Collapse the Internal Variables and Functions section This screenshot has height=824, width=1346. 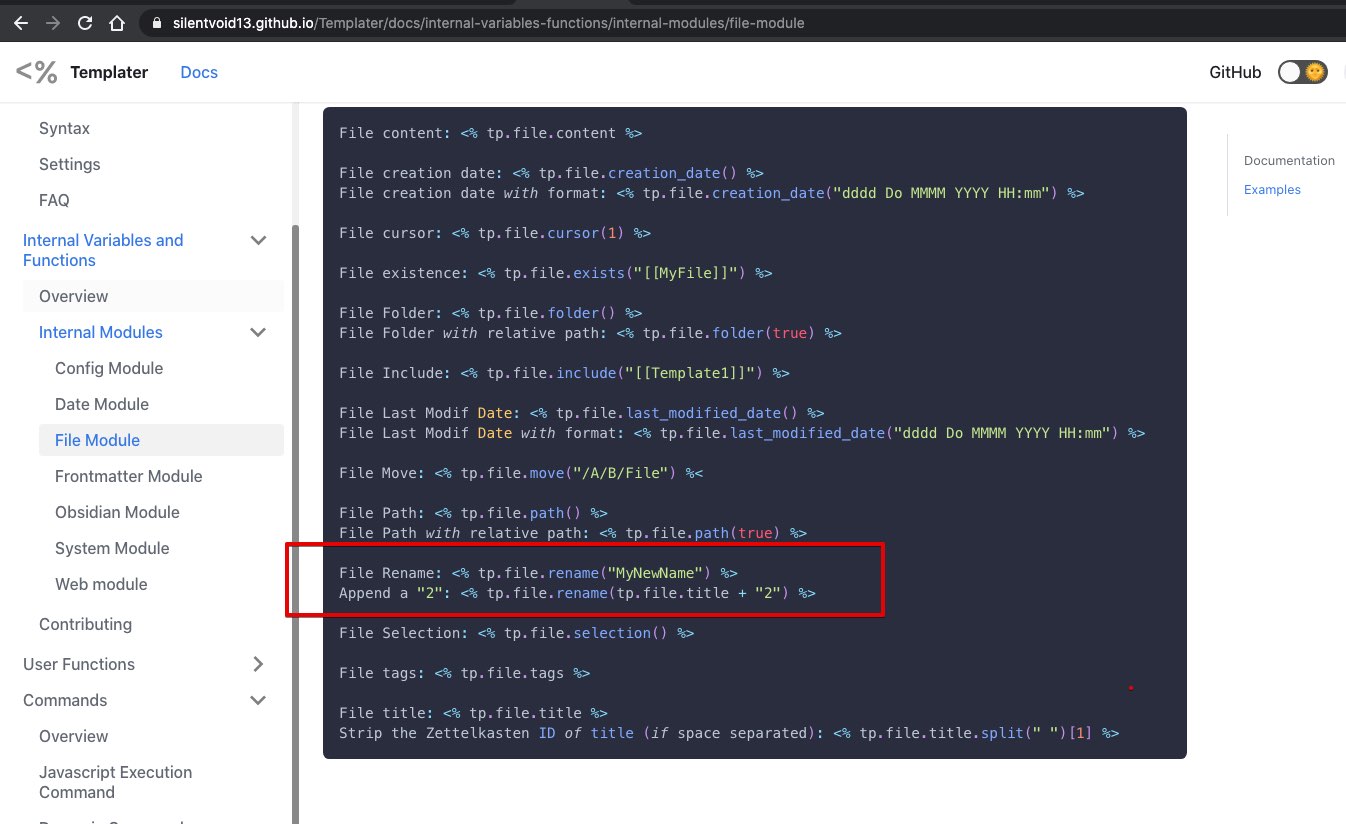point(258,240)
